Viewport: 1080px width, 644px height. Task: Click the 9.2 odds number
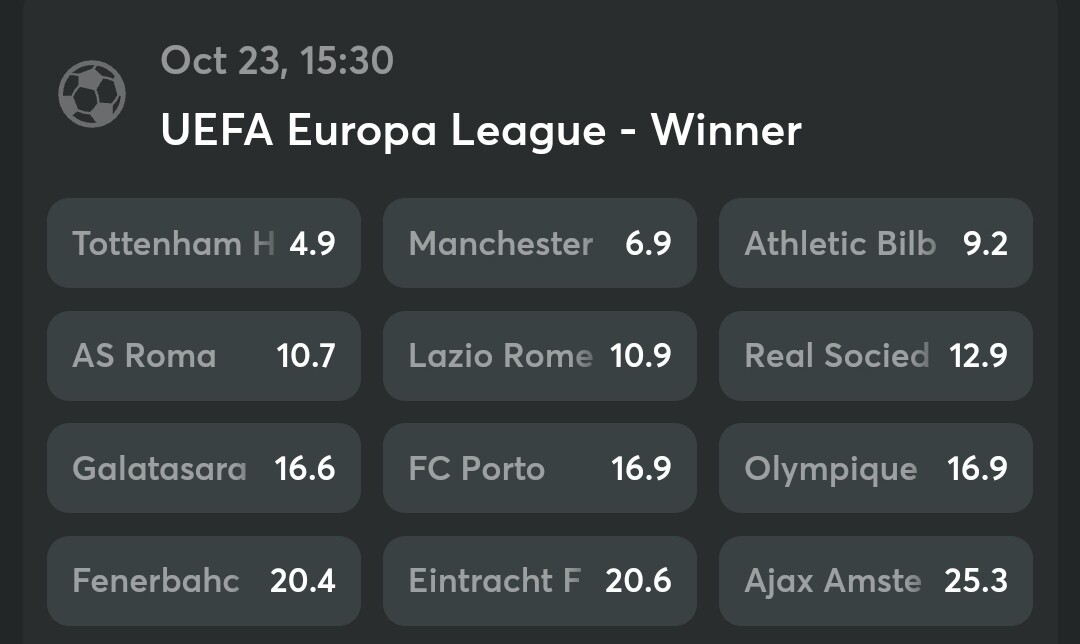click(985, 243)
